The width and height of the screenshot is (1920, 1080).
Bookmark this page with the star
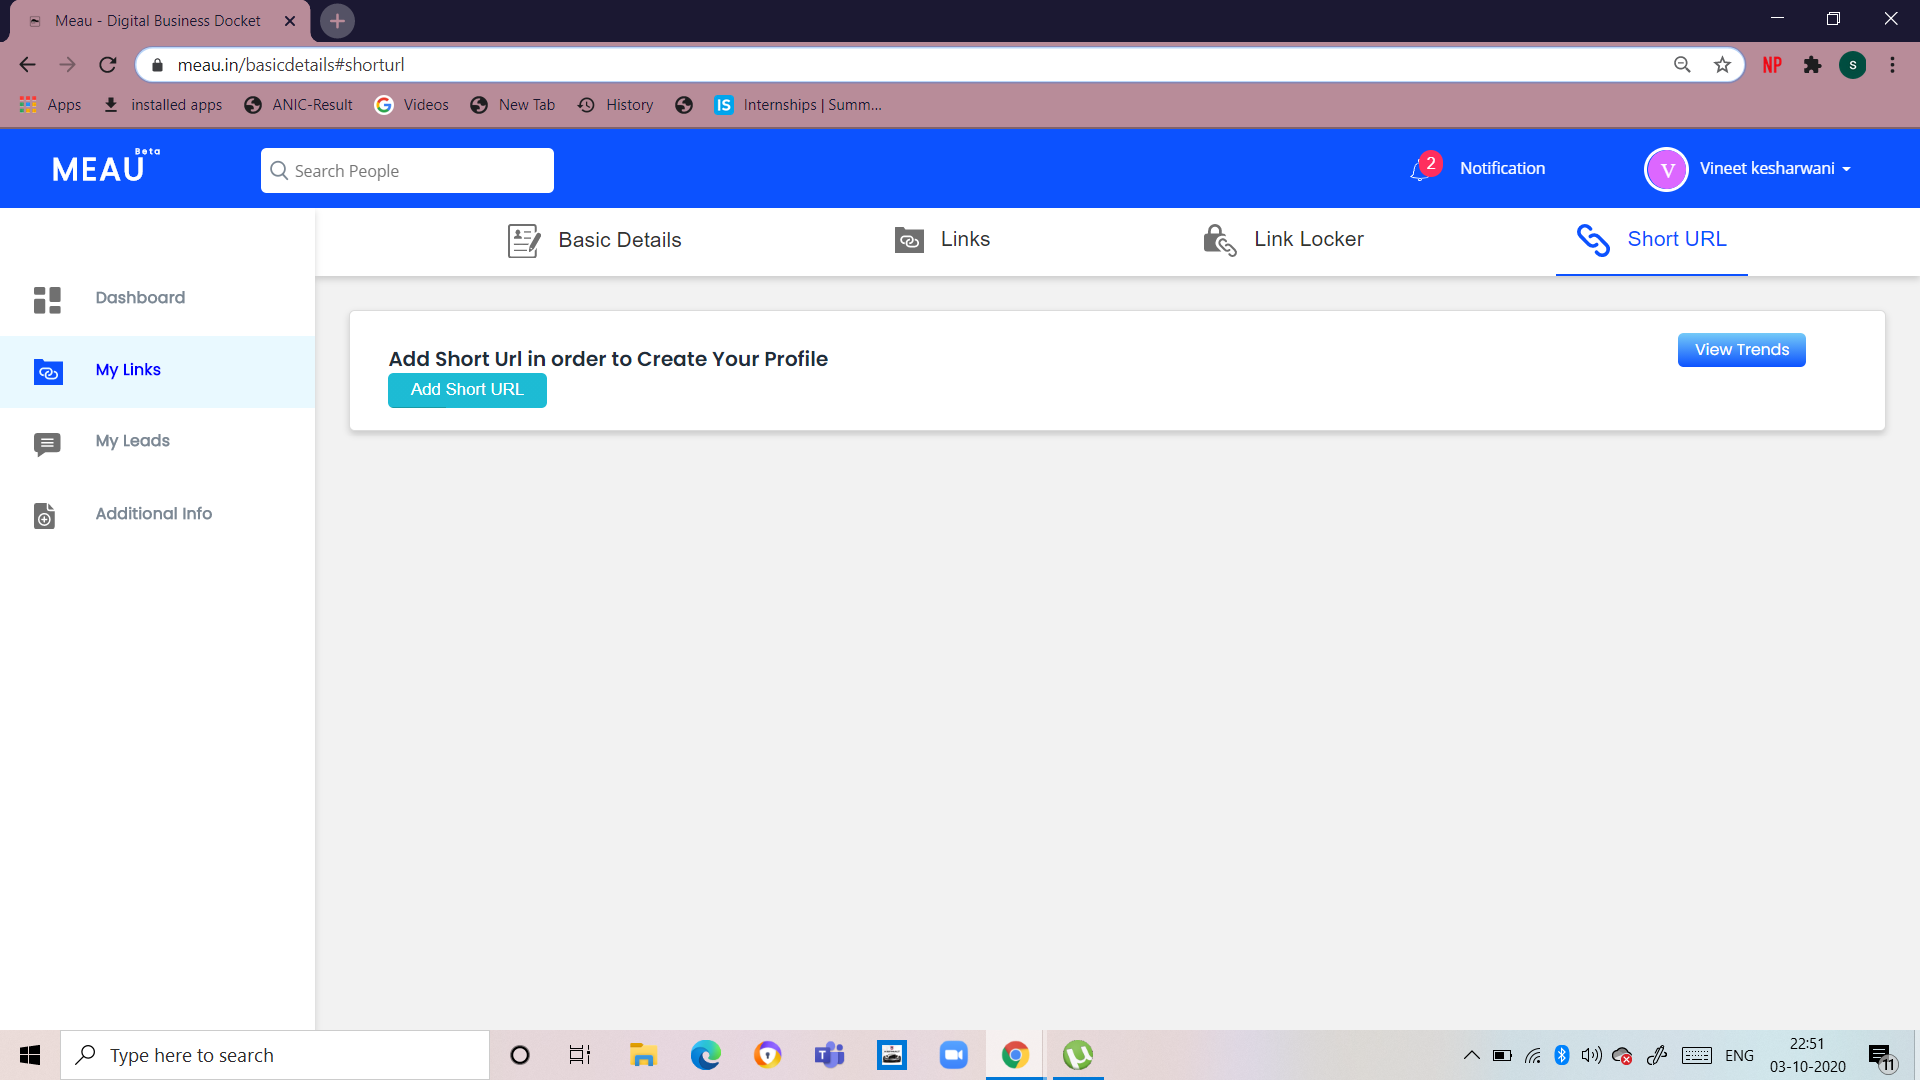coord(1722,65)
